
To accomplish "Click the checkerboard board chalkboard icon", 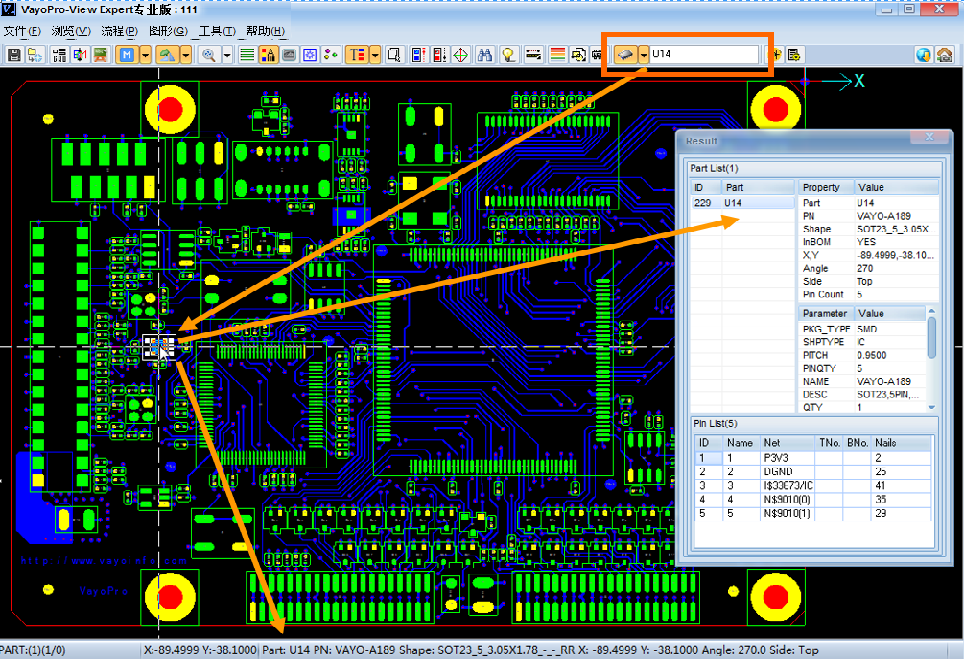I will (100, 55).
